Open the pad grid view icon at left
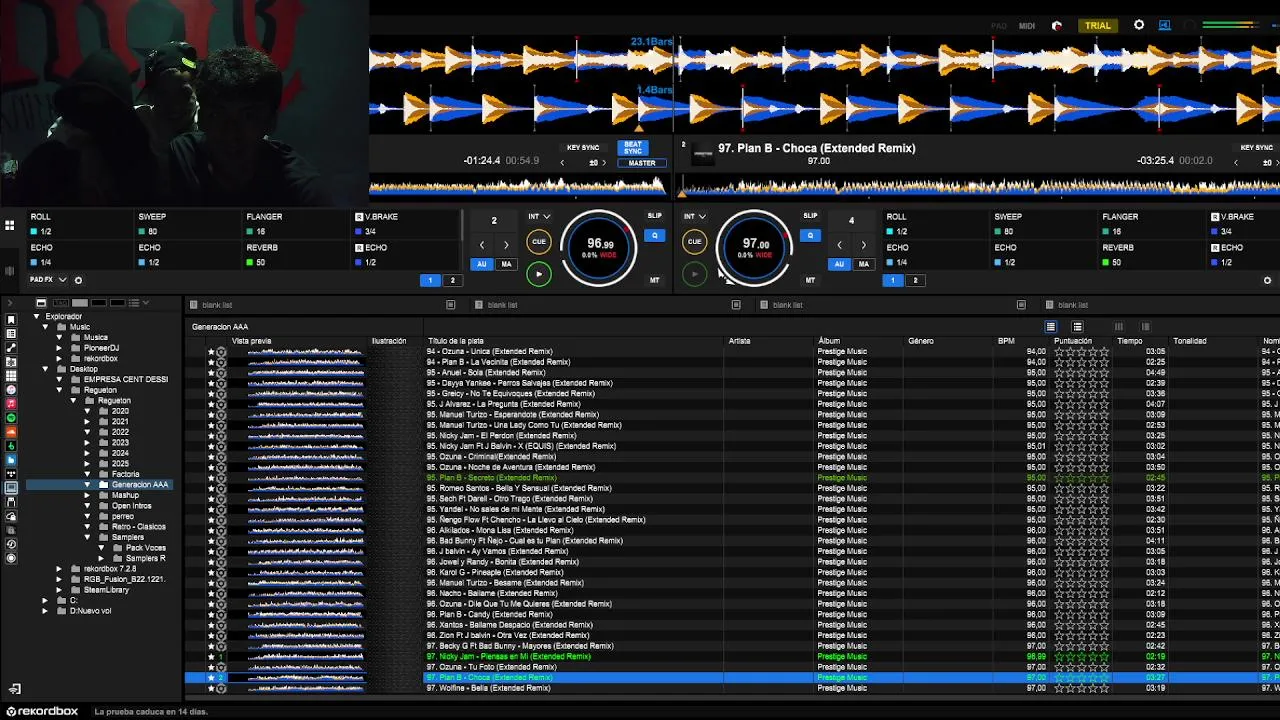1280x720 pixels. (x=9, y=225)
